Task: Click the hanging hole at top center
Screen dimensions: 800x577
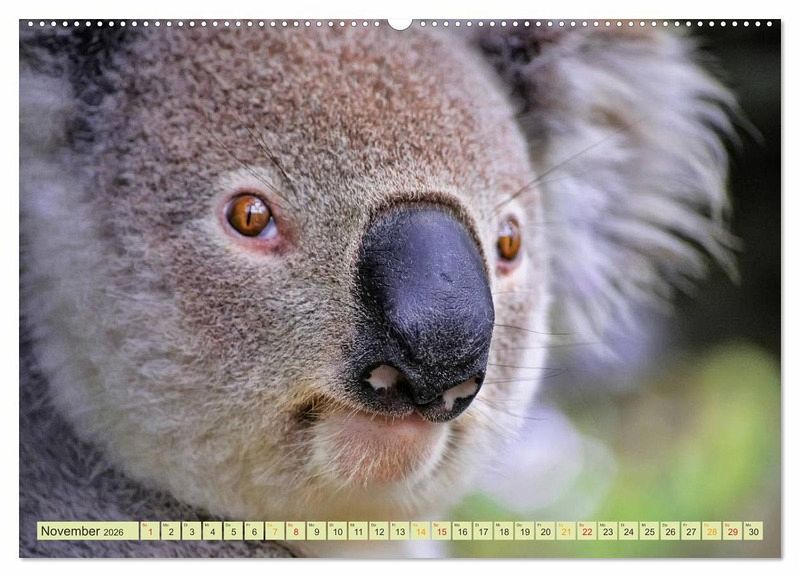Action: [400, 23]
